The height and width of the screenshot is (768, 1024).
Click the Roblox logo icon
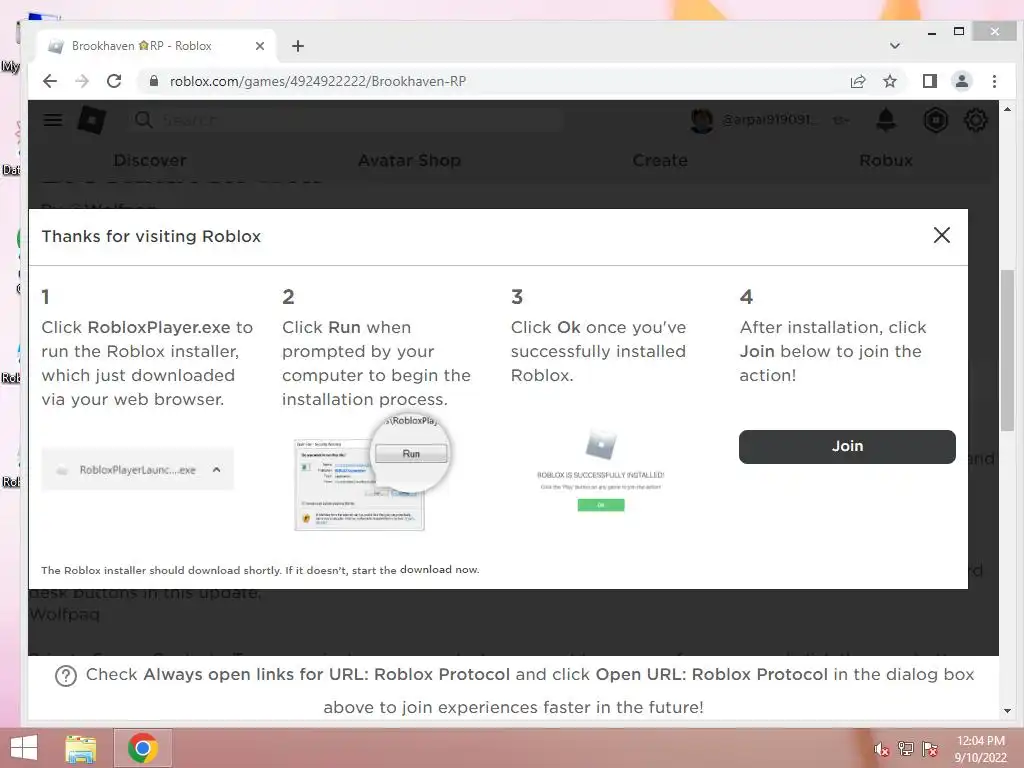[91, 120]
